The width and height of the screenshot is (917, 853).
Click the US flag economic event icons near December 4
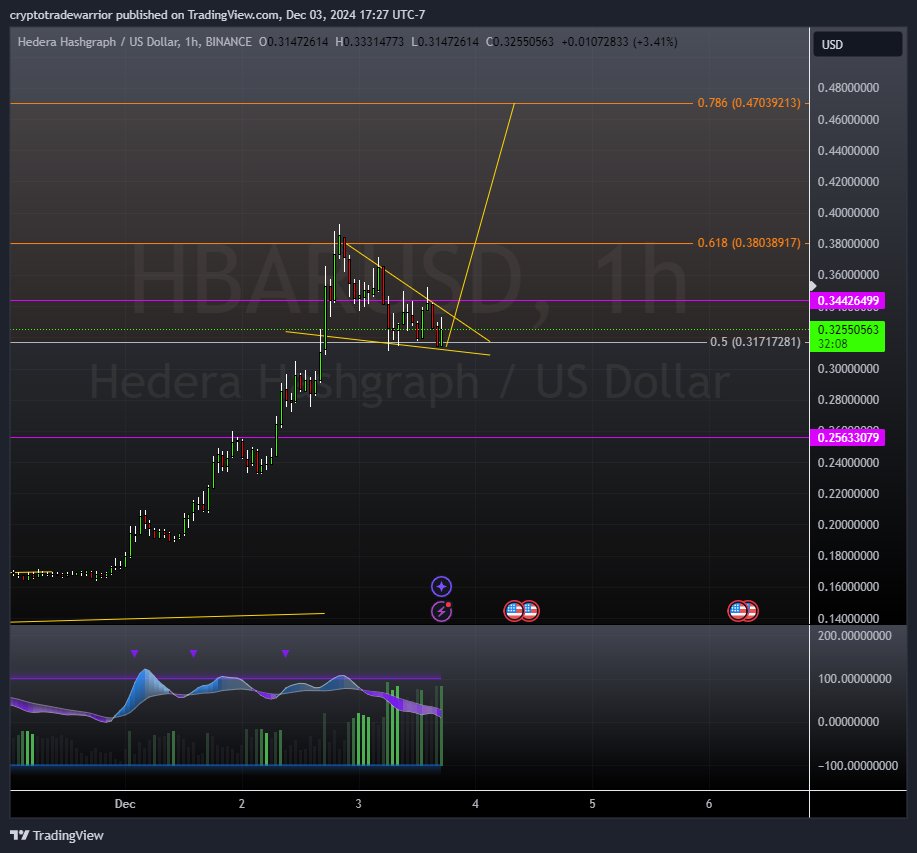520,610
